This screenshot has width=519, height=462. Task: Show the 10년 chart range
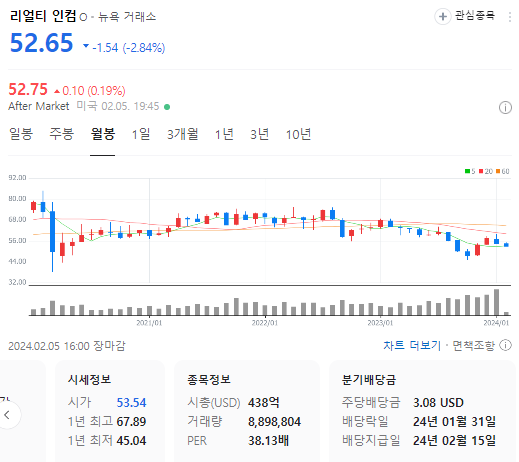[298, 134]
